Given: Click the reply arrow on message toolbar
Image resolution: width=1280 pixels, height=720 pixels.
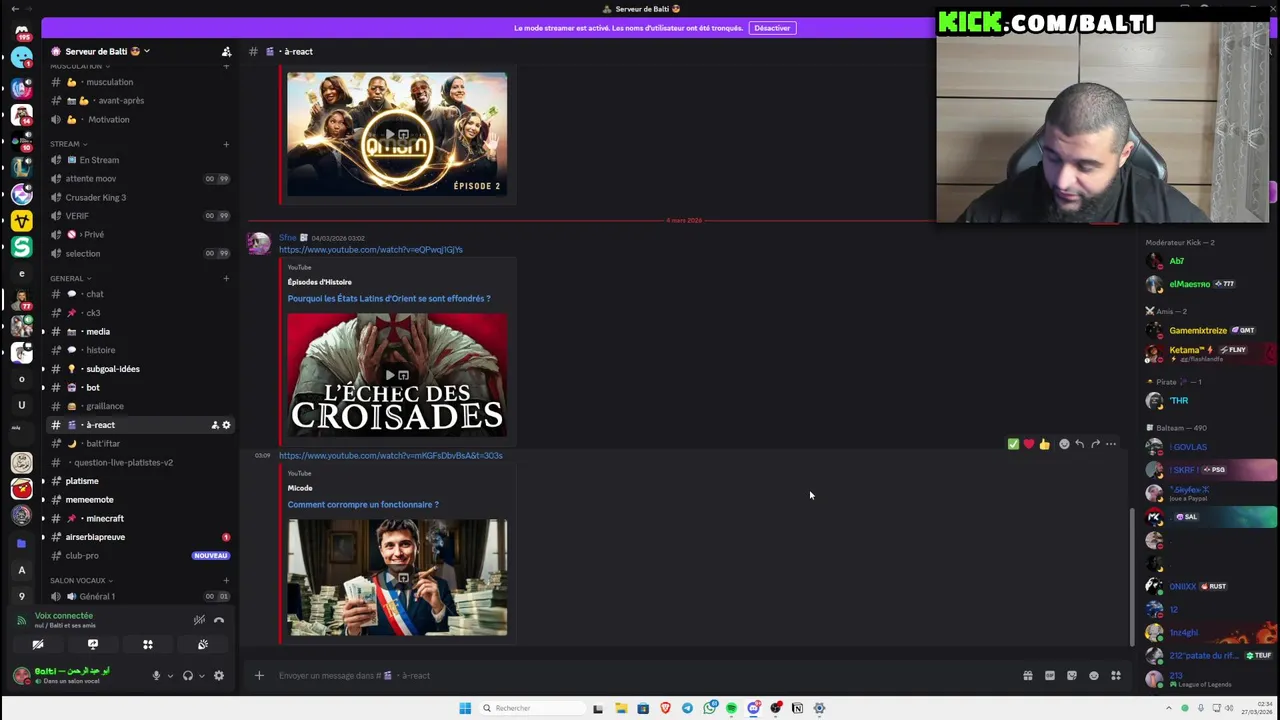Looking at the screenshot, I should point(1079,444).
